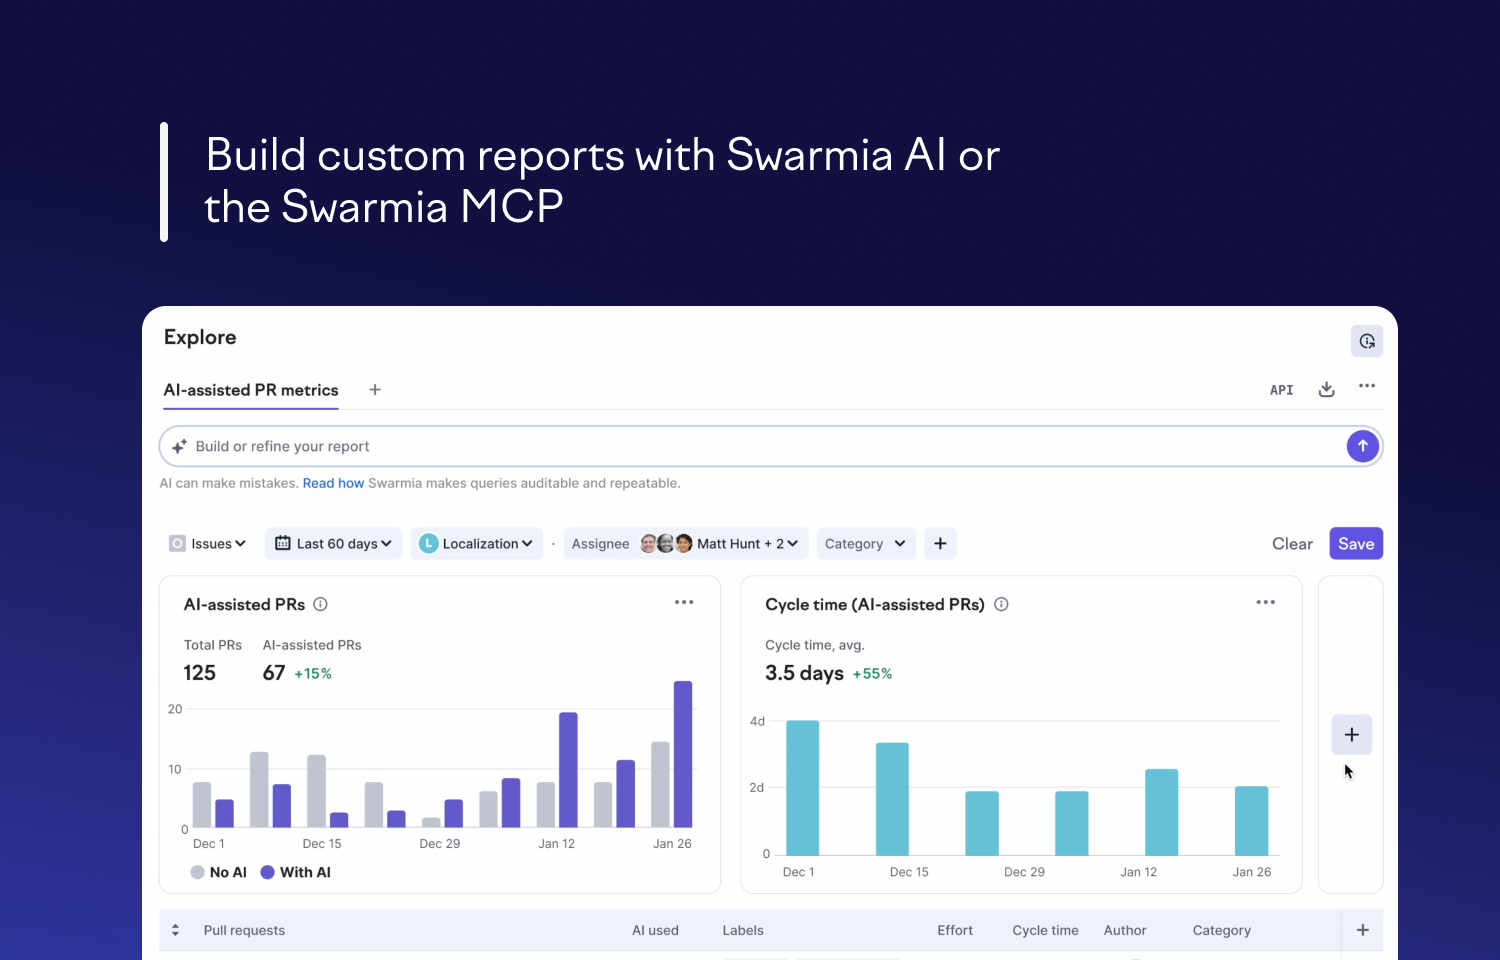
Task: Select the AI-assisted PR metrics tab
Action: (x=251, y=390)
